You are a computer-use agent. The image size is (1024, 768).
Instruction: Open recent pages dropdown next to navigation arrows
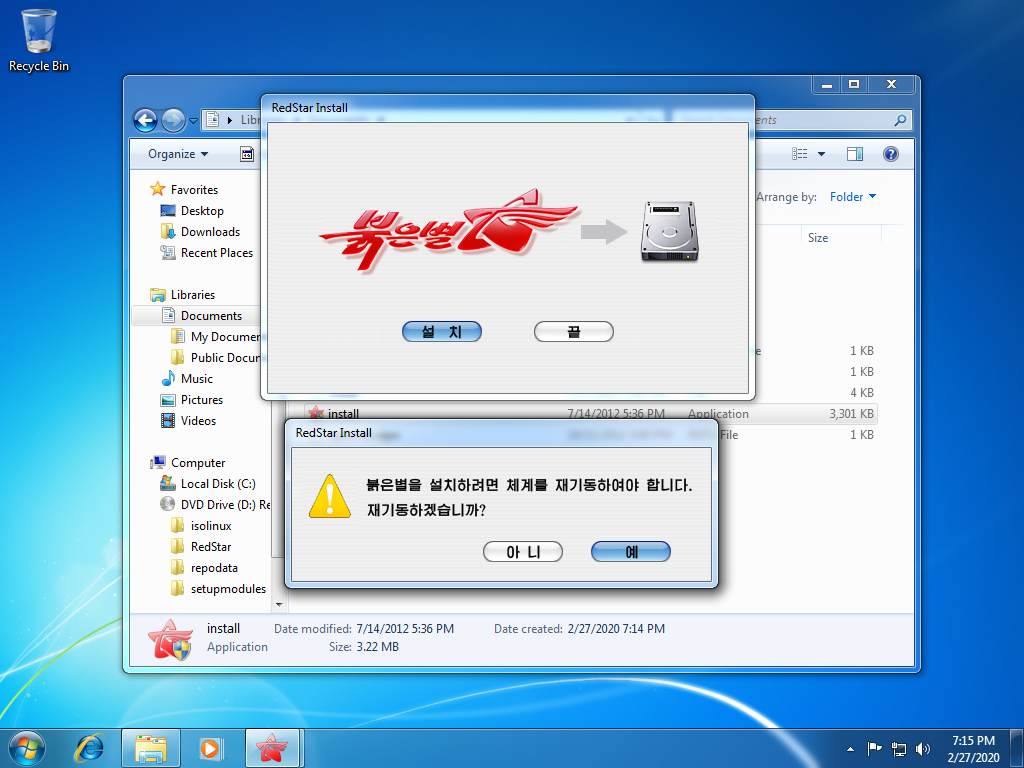tap(193, 120)
